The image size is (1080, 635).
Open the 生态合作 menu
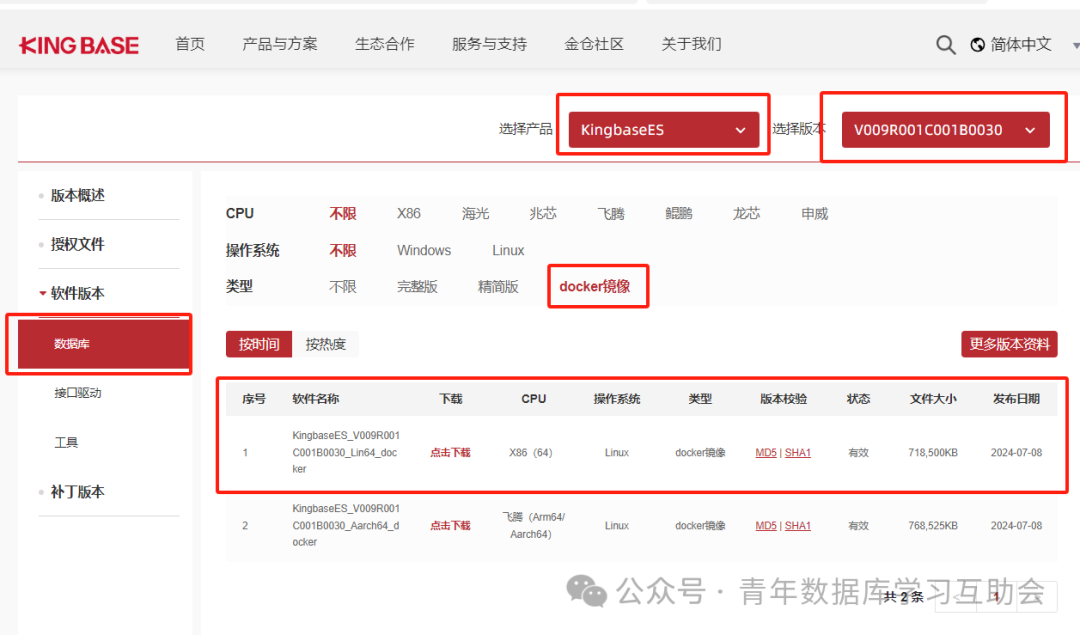tap(385, 44)
